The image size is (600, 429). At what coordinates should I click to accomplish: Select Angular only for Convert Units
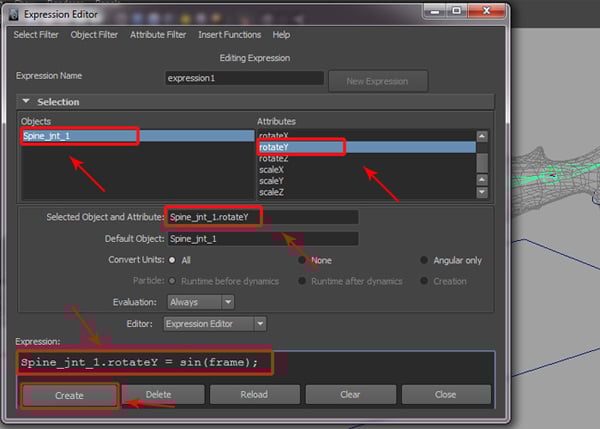tap(424, 260)
